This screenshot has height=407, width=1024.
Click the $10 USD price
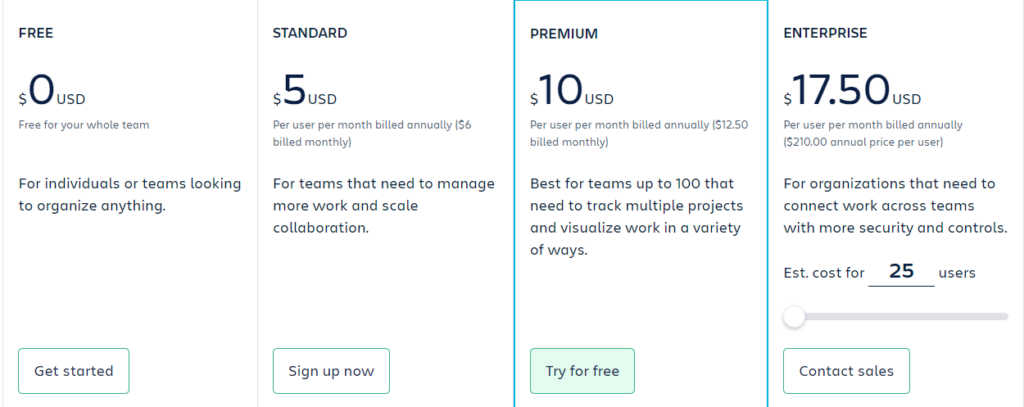coord(572,91)
